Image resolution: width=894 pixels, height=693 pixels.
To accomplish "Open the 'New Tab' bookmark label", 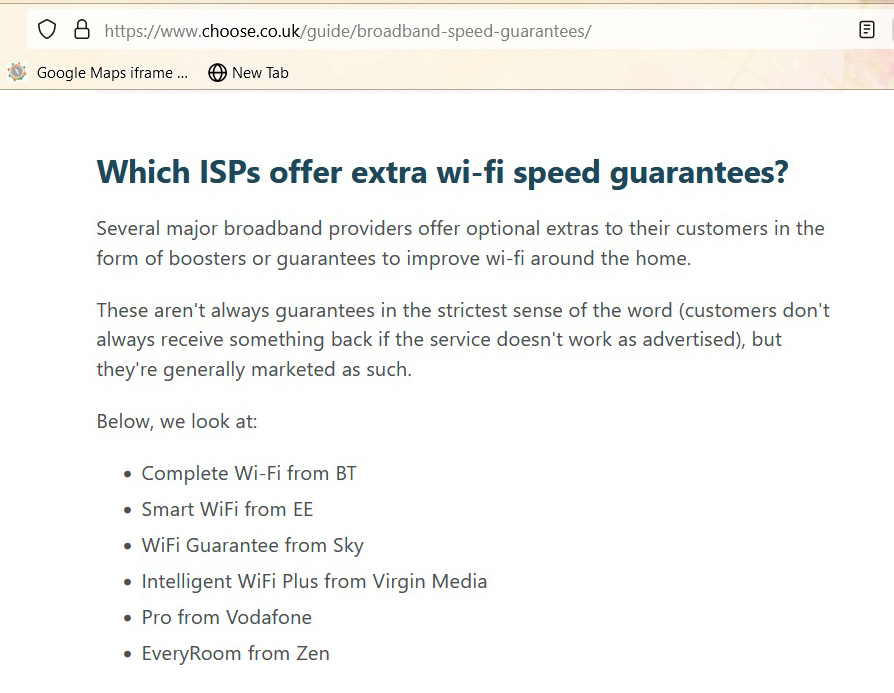I will coord(260,72).
